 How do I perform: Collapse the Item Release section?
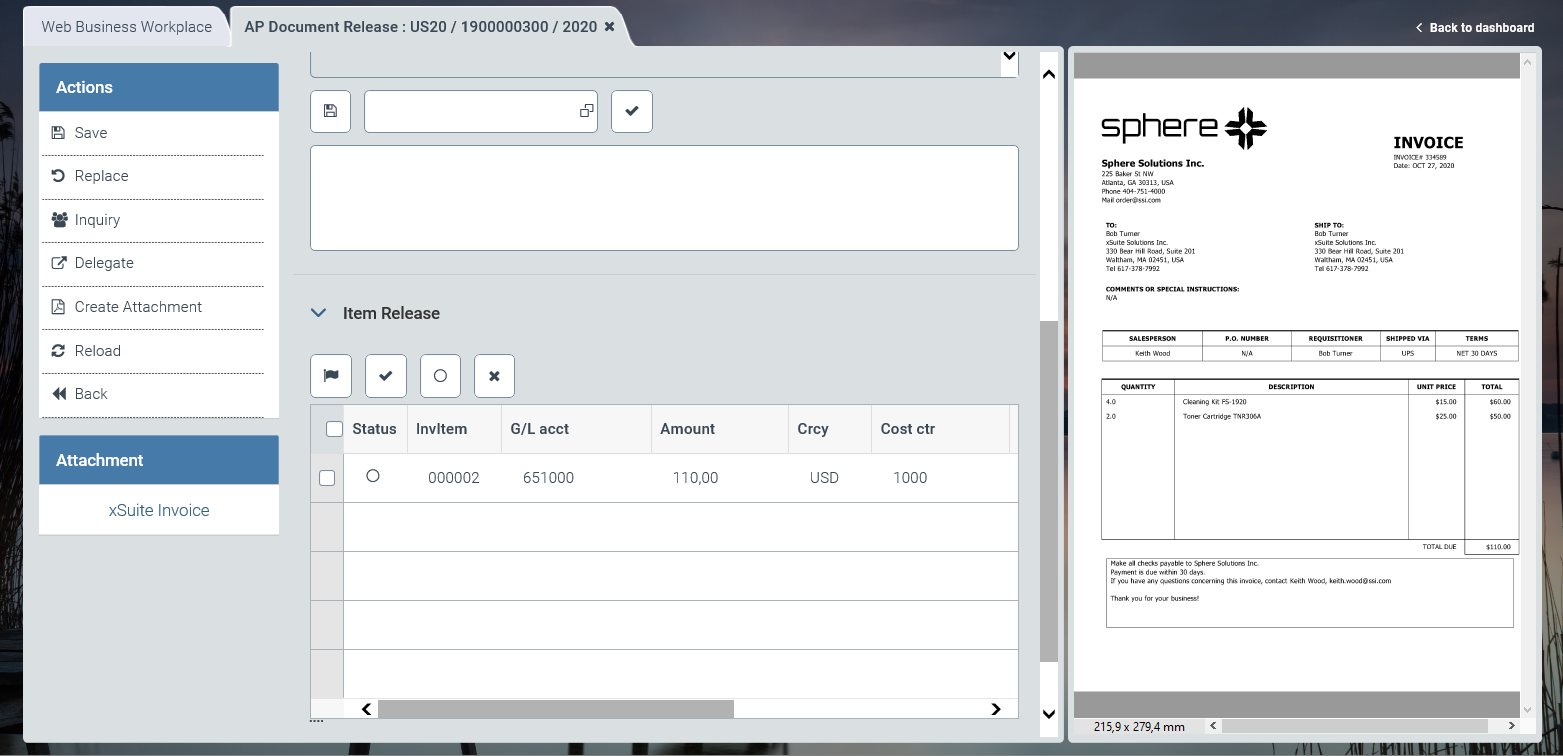[x=319, y=313]
